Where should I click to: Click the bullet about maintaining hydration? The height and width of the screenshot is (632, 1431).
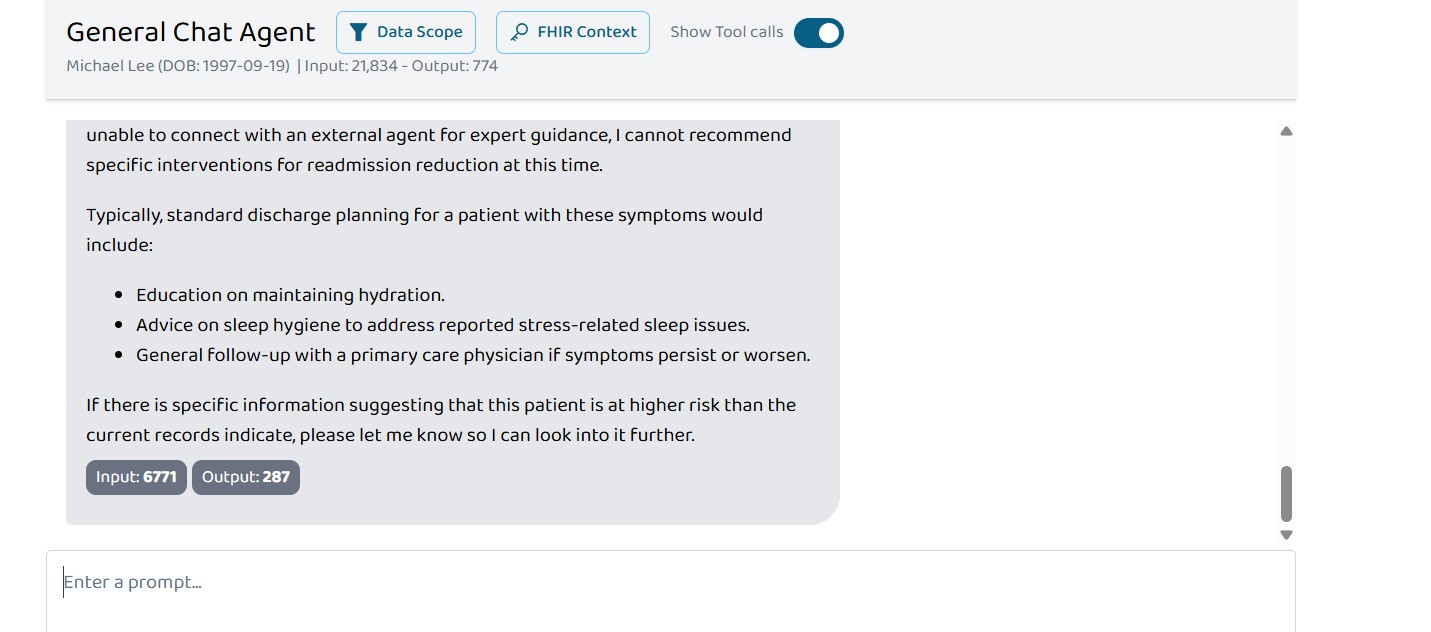[x=290, y=295]
